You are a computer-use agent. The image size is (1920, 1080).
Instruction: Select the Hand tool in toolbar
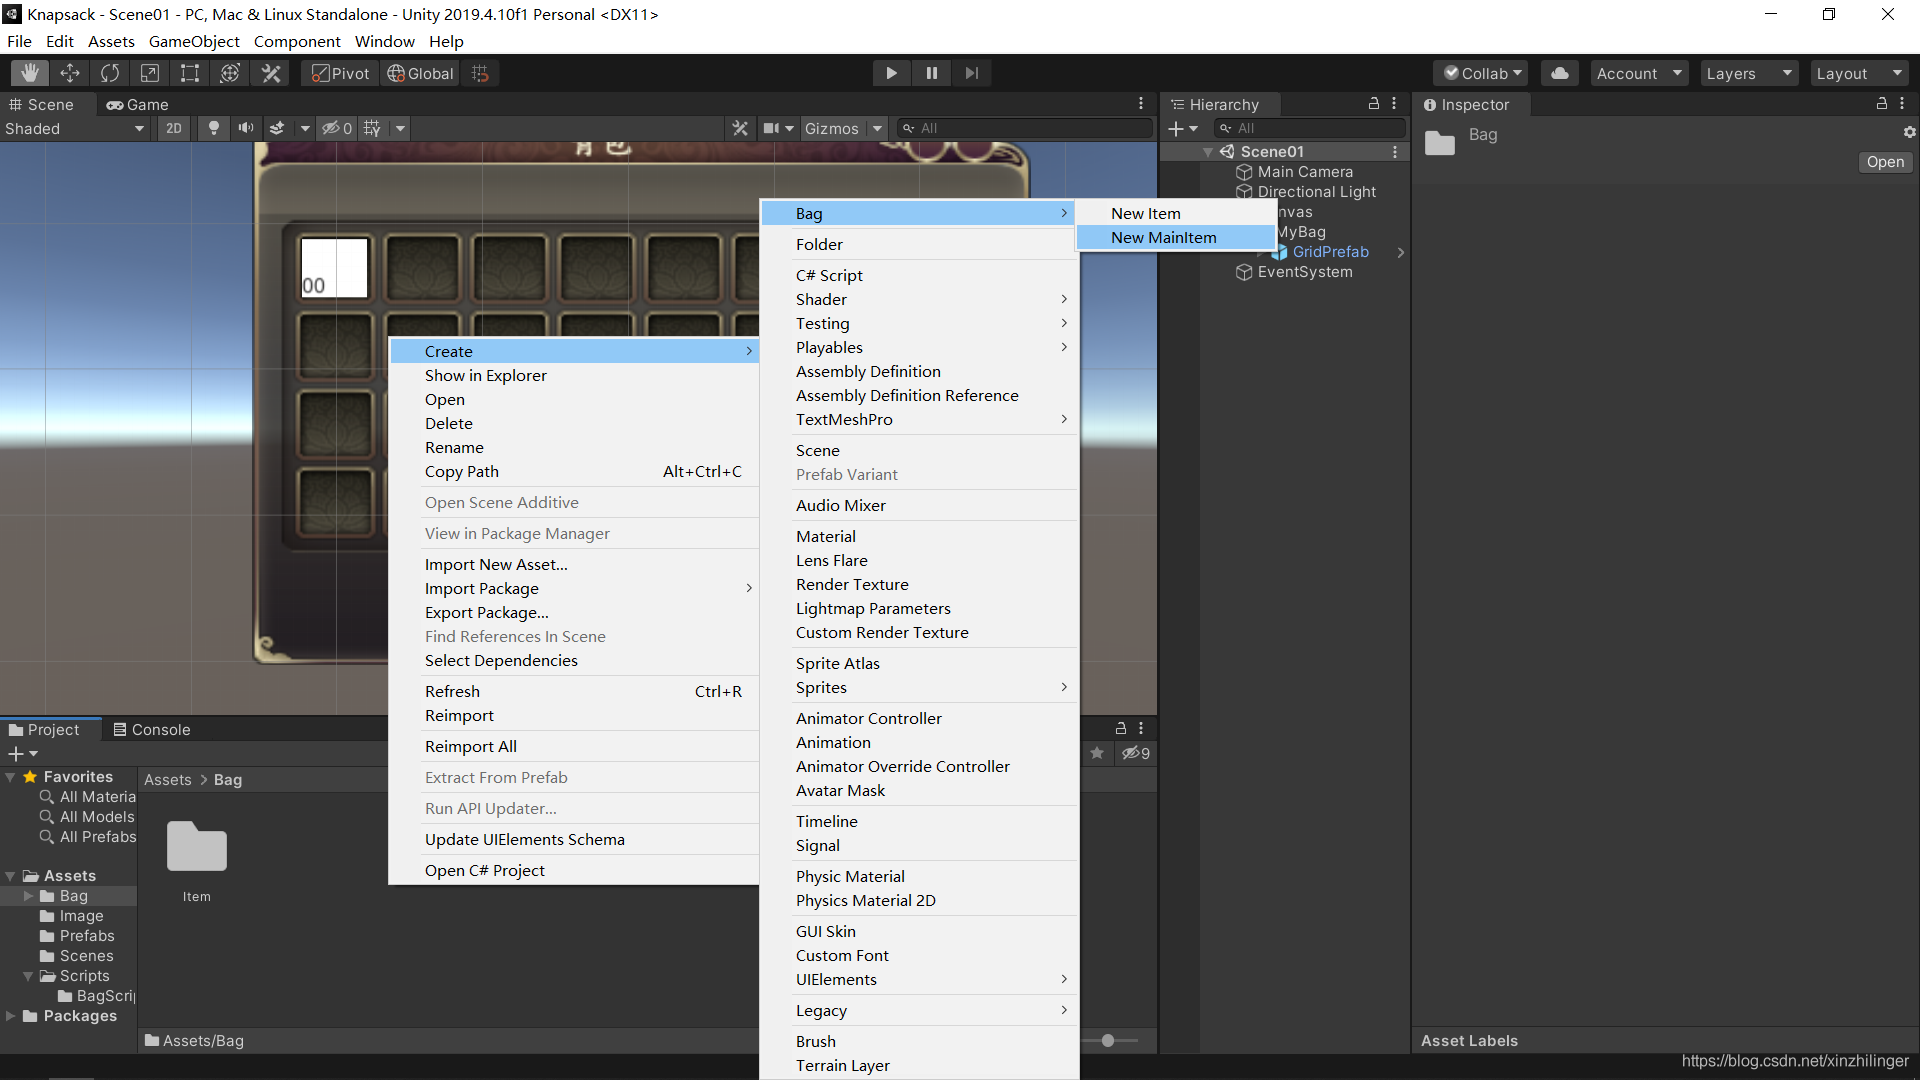pyautogui.click(x=30, y=73)
